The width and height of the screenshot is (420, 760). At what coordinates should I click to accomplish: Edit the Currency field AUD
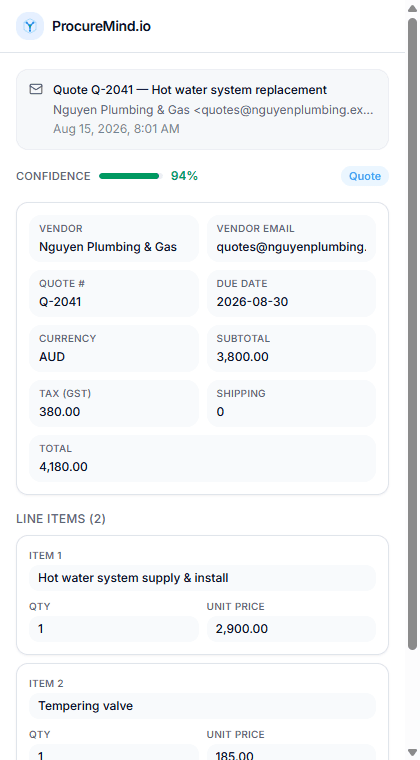[x=114, y=348]
